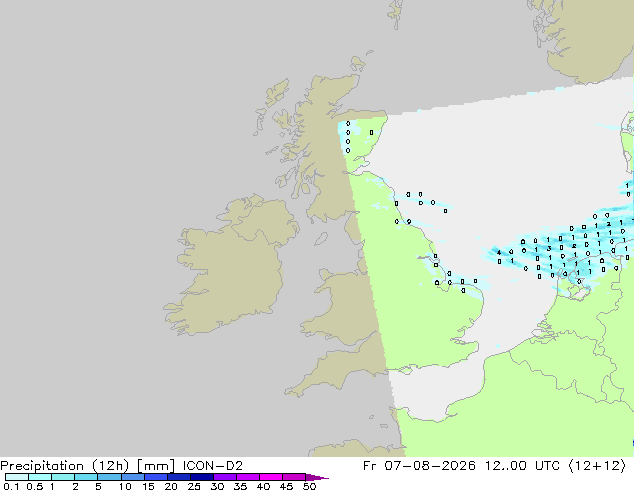
Task: Click the date 07-08-2026
Action: [430, 466]
